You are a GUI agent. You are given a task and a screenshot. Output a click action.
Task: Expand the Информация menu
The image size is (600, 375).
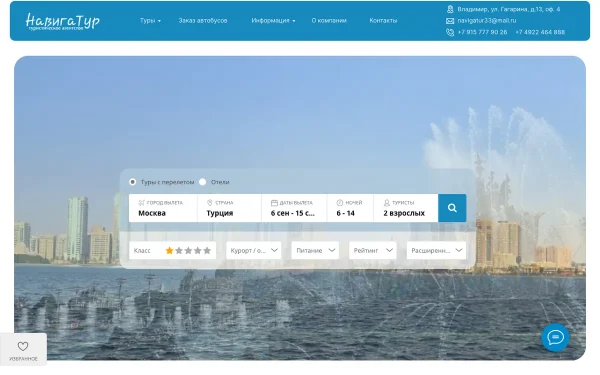273,21
